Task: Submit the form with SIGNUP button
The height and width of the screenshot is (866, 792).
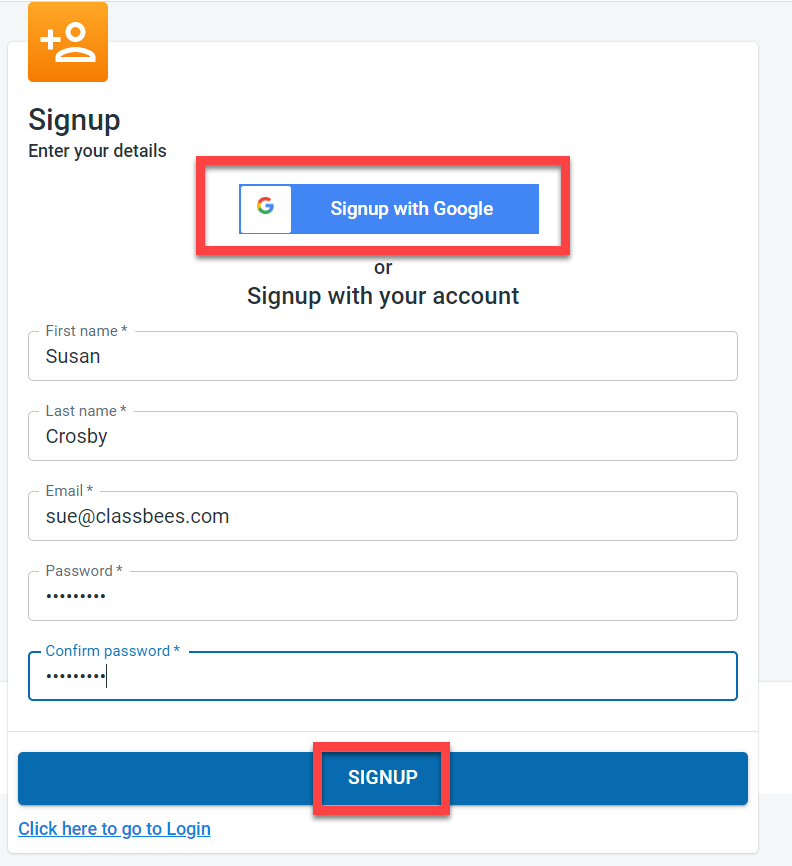Action: click(383, 778)
